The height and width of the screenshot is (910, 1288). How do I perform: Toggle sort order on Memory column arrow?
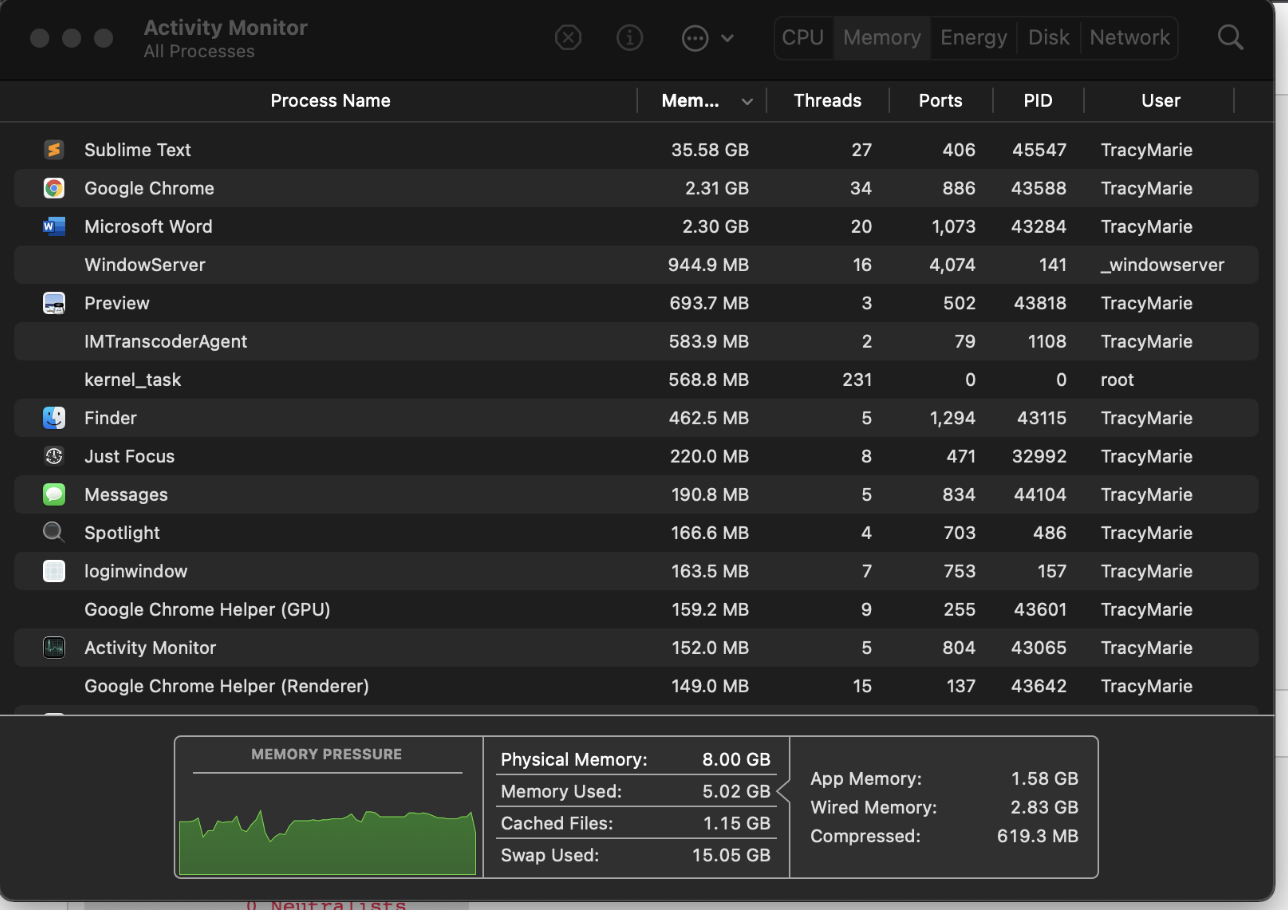pyautogui.click(x=747, y=102)
